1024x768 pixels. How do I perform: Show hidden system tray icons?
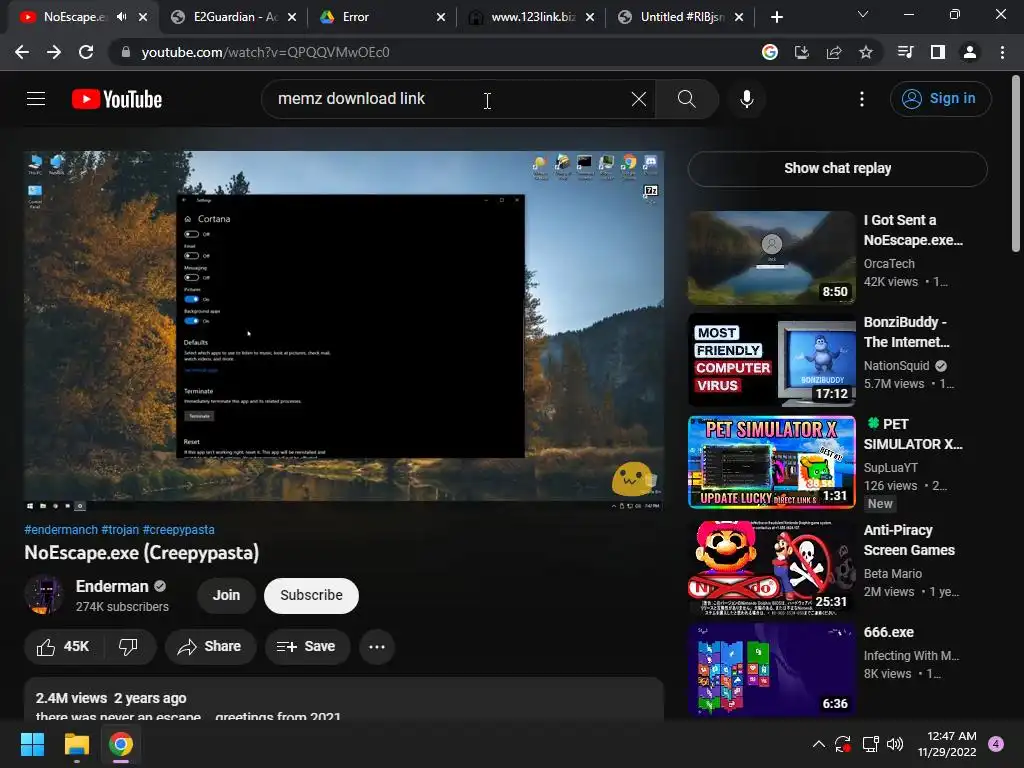[x=818, y=744]
